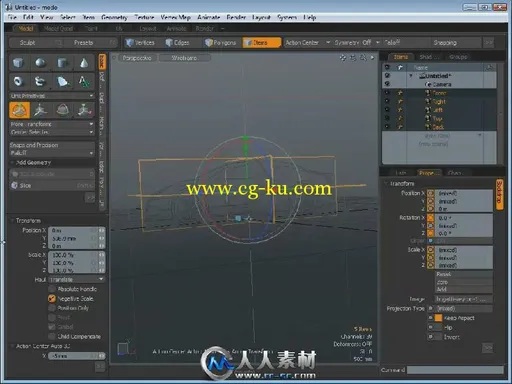Viewport: 512px width, 384px height.
Task: Toggle the Keep Aspect checkbox
Action: 438,318
